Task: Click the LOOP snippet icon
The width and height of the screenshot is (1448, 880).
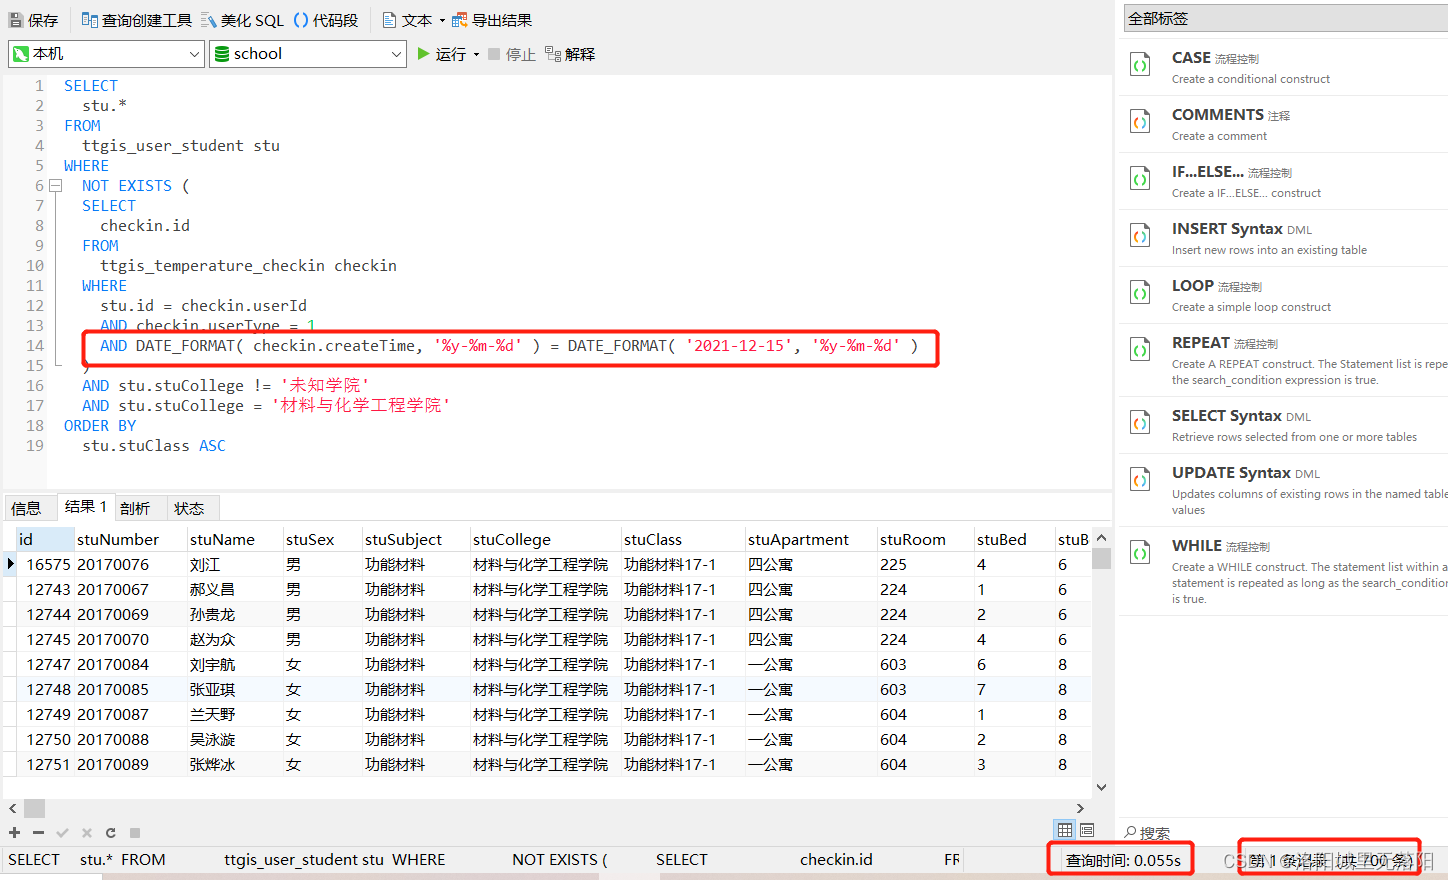Action: click(x=1140, y=293)
